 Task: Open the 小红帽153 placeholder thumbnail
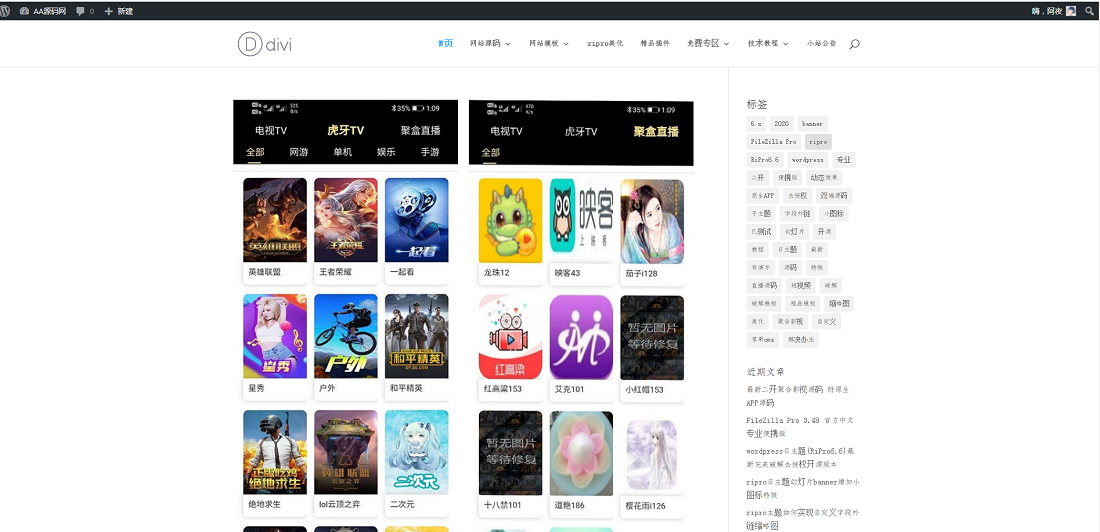(652, 338)
